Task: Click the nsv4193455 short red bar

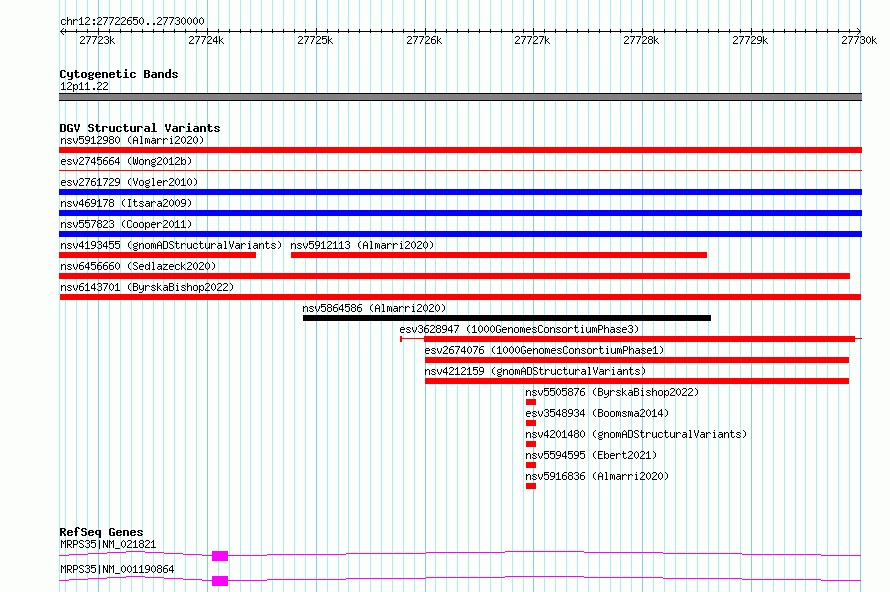Action: pos(157,255)
